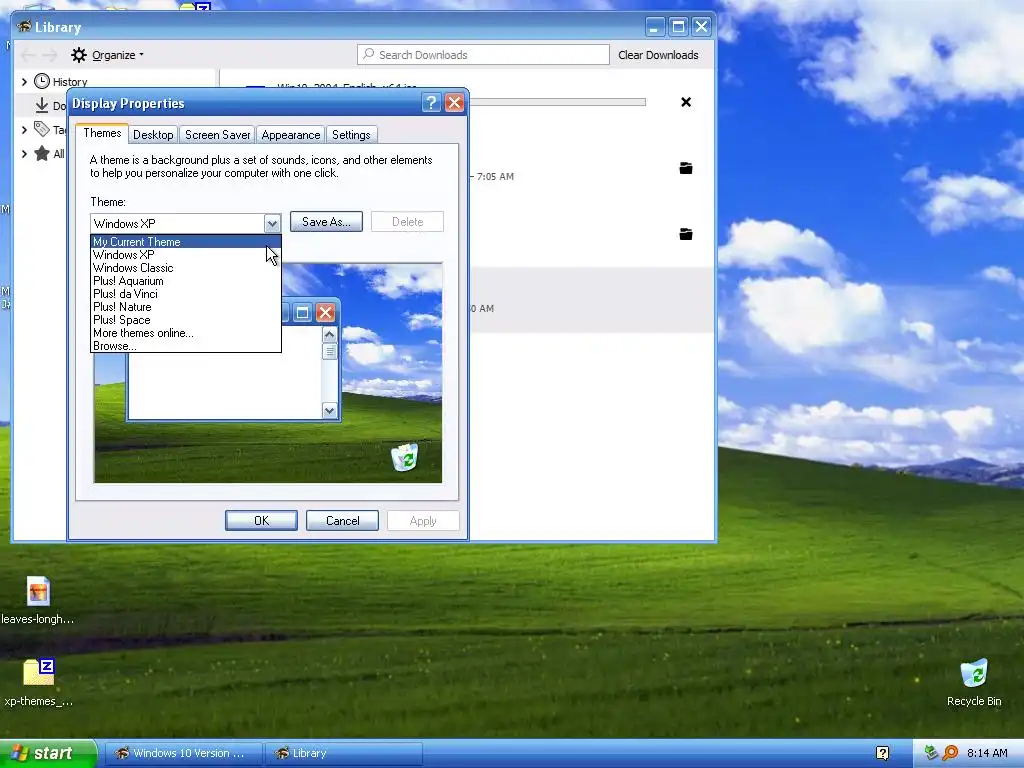Go back using Library back arrow
Viewport: 1024px width, 768px height.
pyautogui.click(x=28, y=55)
